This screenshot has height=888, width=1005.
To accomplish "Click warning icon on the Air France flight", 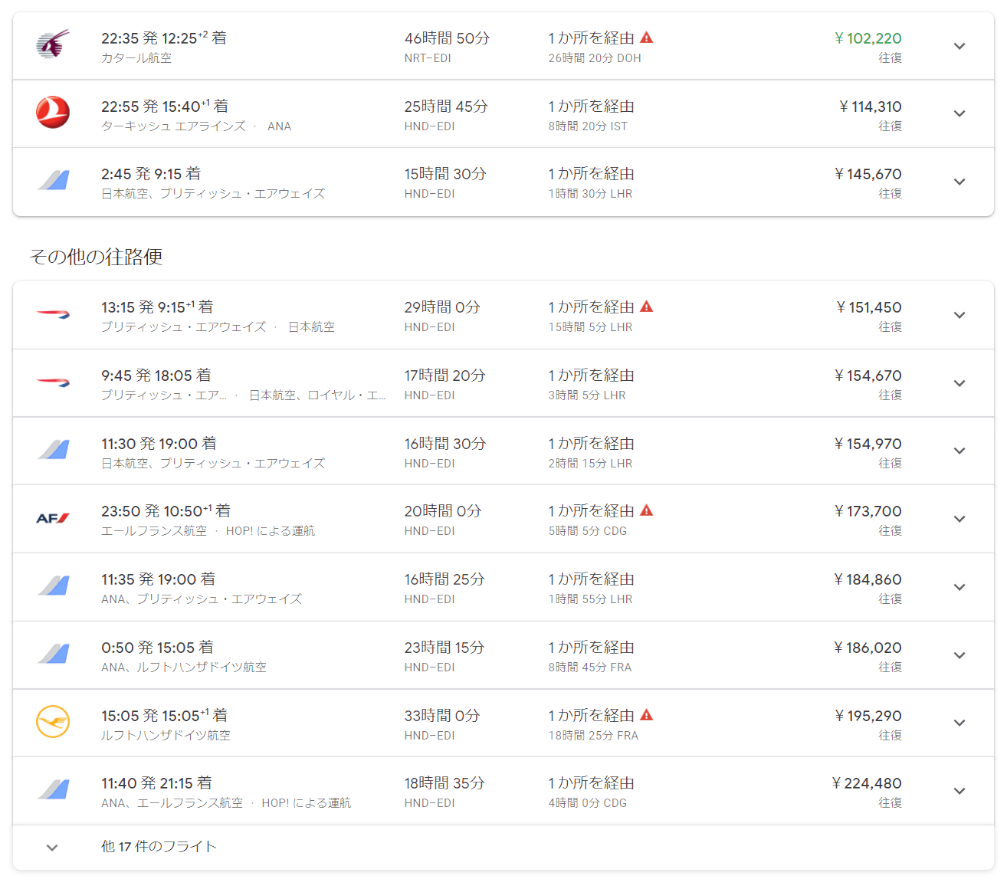I will [x=647, y=511].
